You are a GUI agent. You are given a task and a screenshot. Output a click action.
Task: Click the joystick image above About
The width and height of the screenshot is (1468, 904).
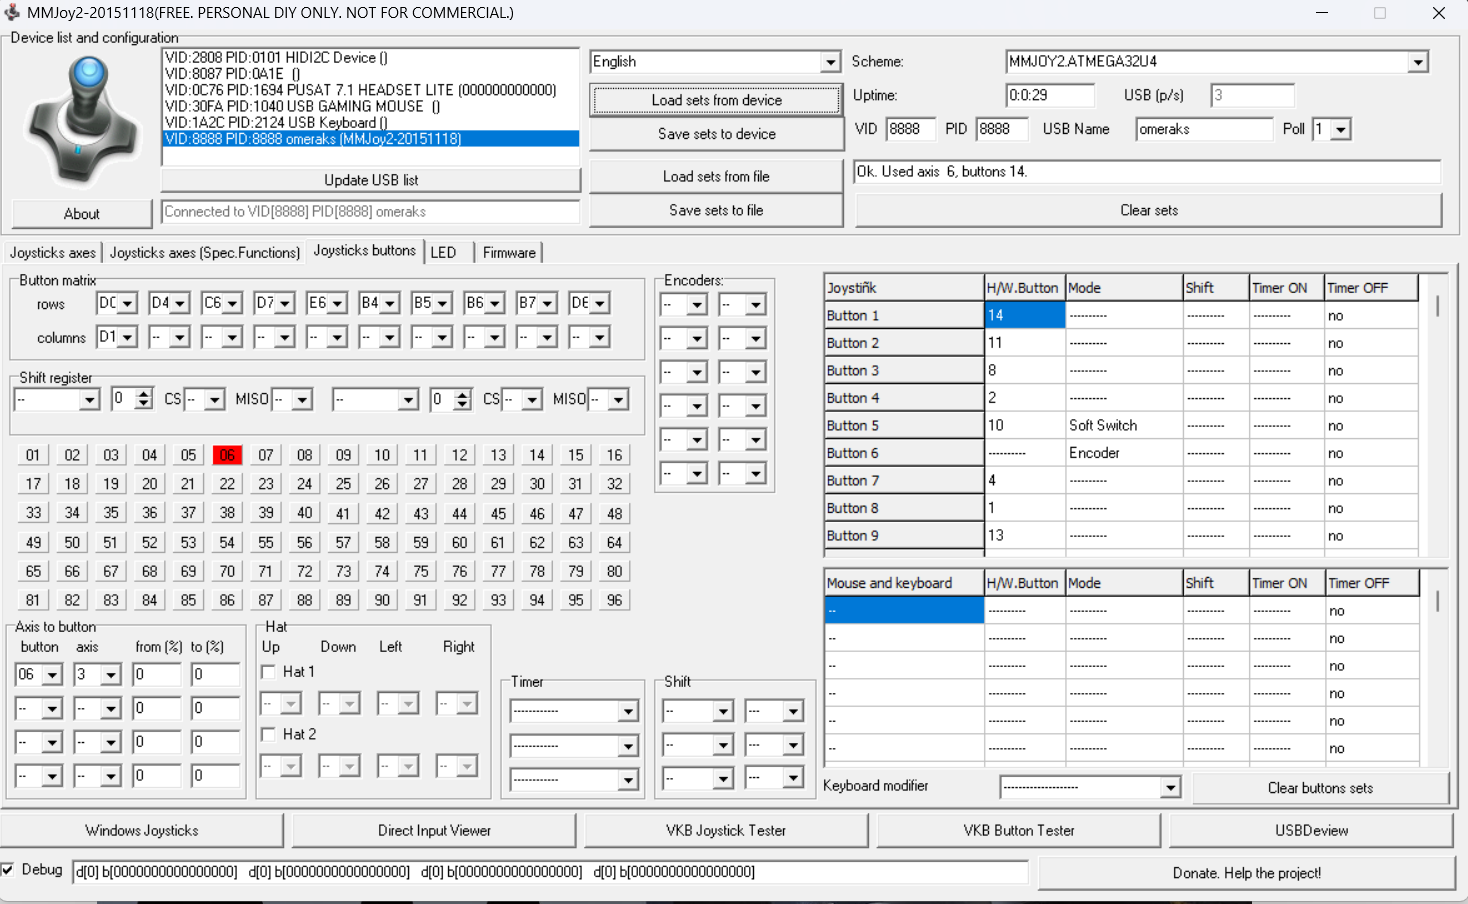tap(83, 120)
